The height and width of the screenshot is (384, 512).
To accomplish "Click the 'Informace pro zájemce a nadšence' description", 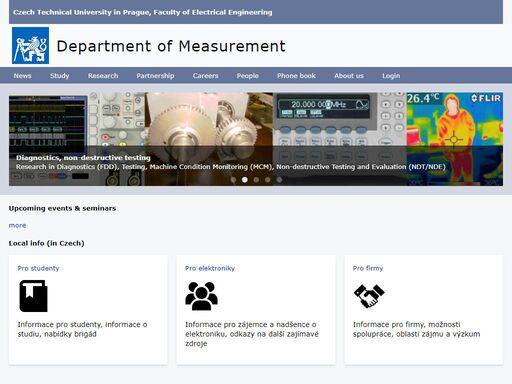I will tap(252, 334).
